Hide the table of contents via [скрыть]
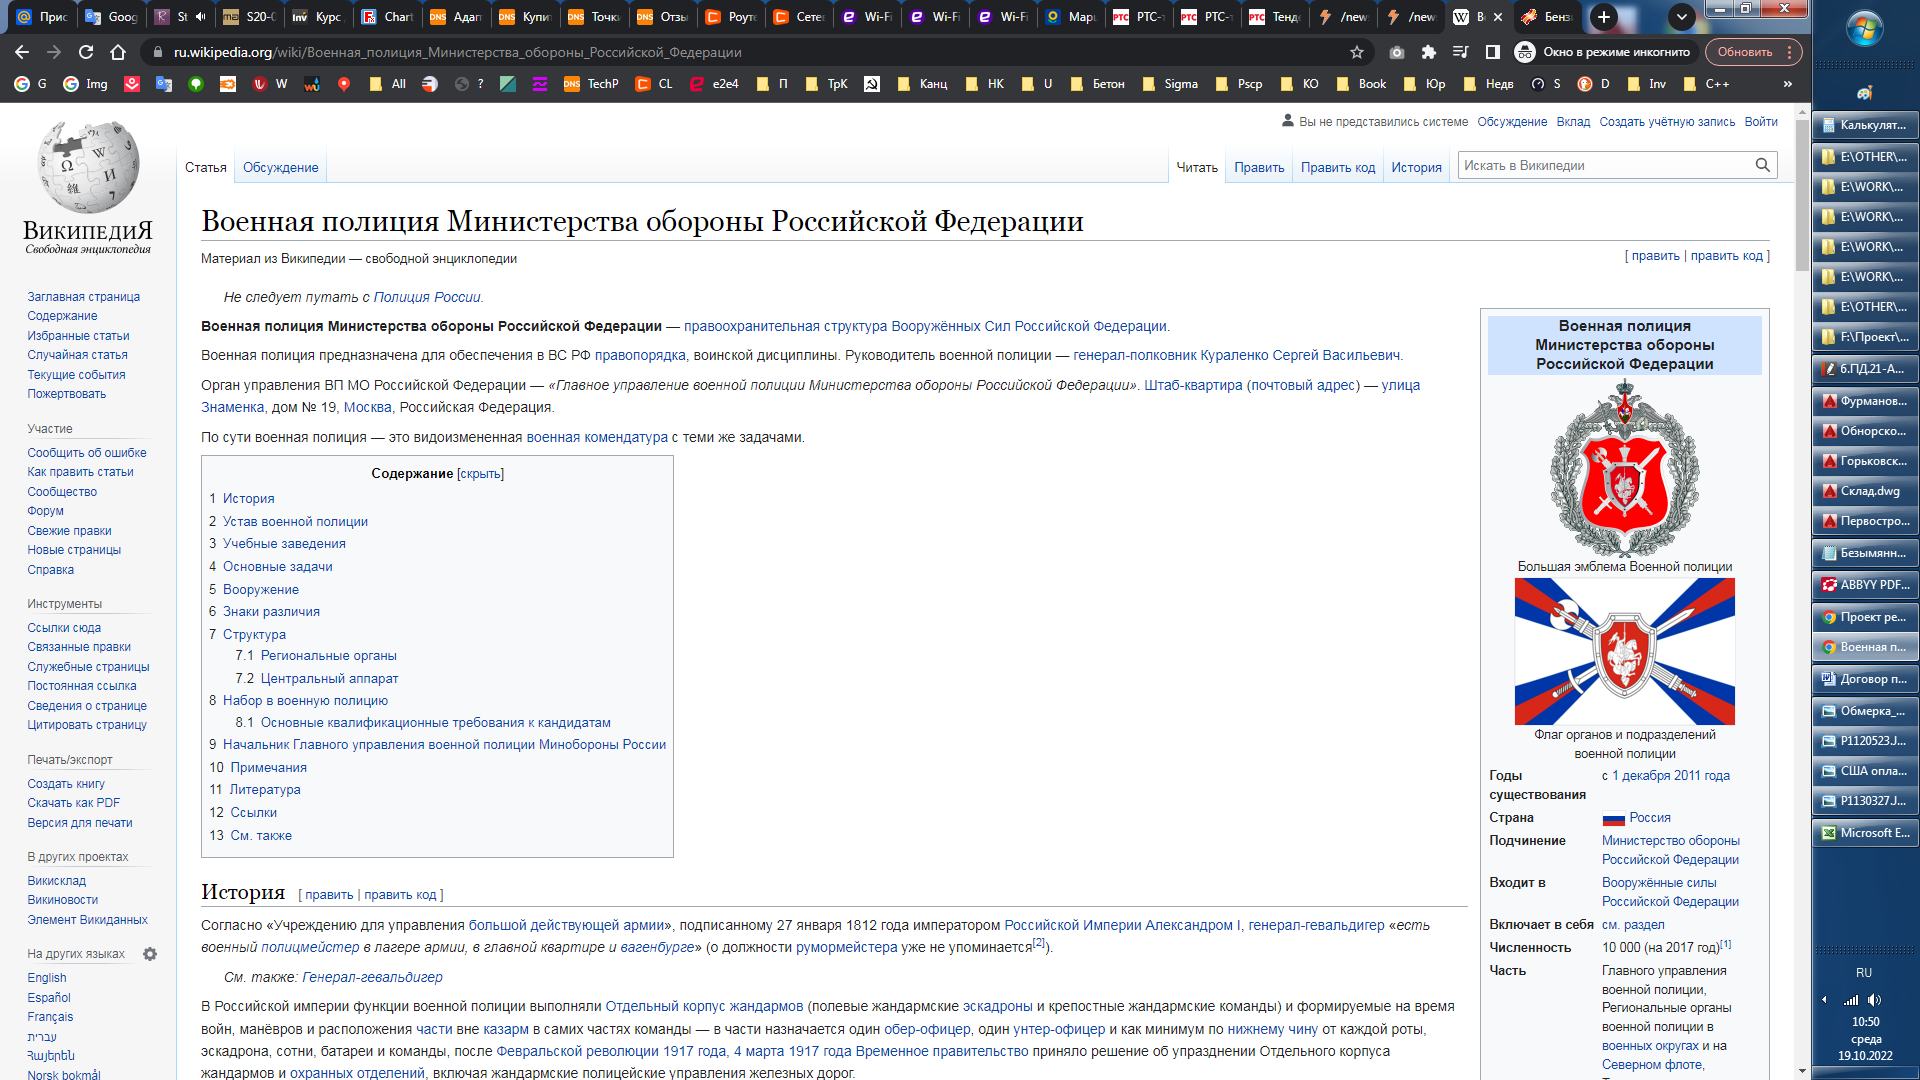Viewport: 1920px width, 1080px height. click(480, 474)
